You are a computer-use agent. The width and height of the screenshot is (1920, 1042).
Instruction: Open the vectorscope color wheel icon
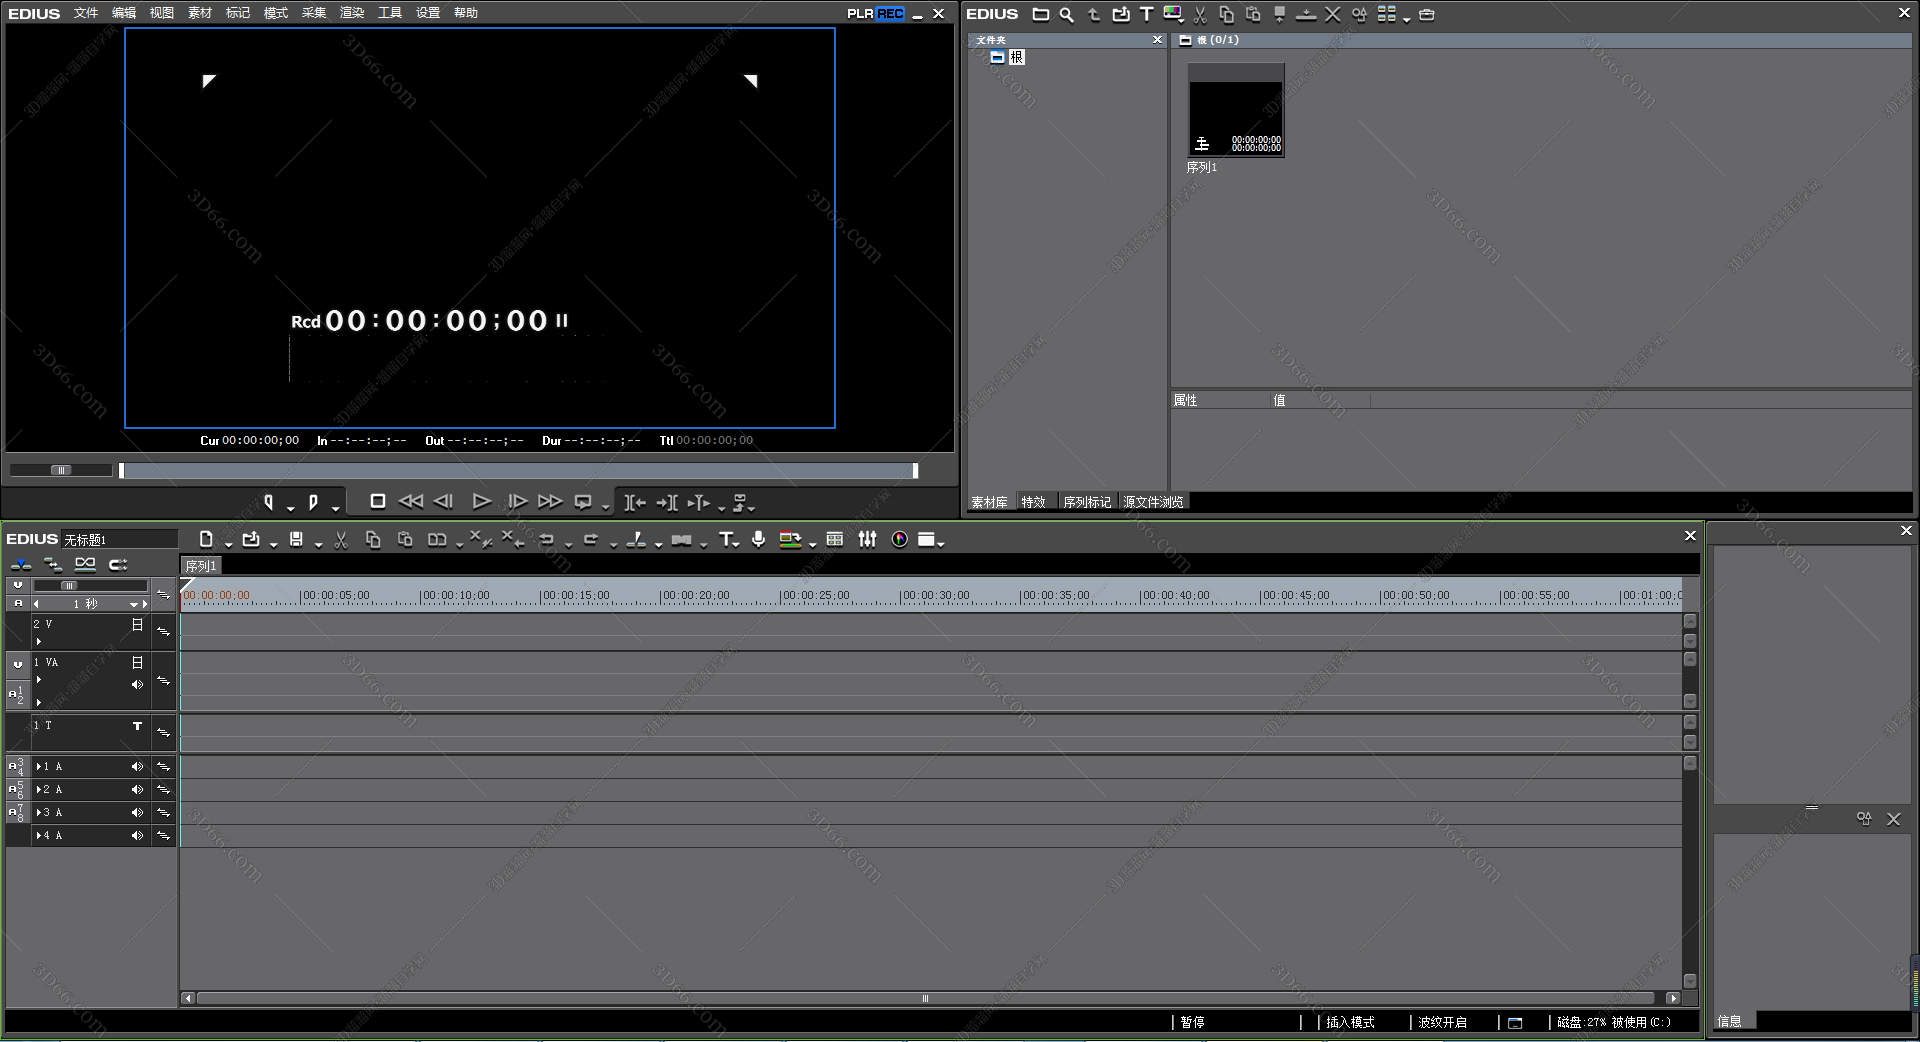click(x=899, y=539)
